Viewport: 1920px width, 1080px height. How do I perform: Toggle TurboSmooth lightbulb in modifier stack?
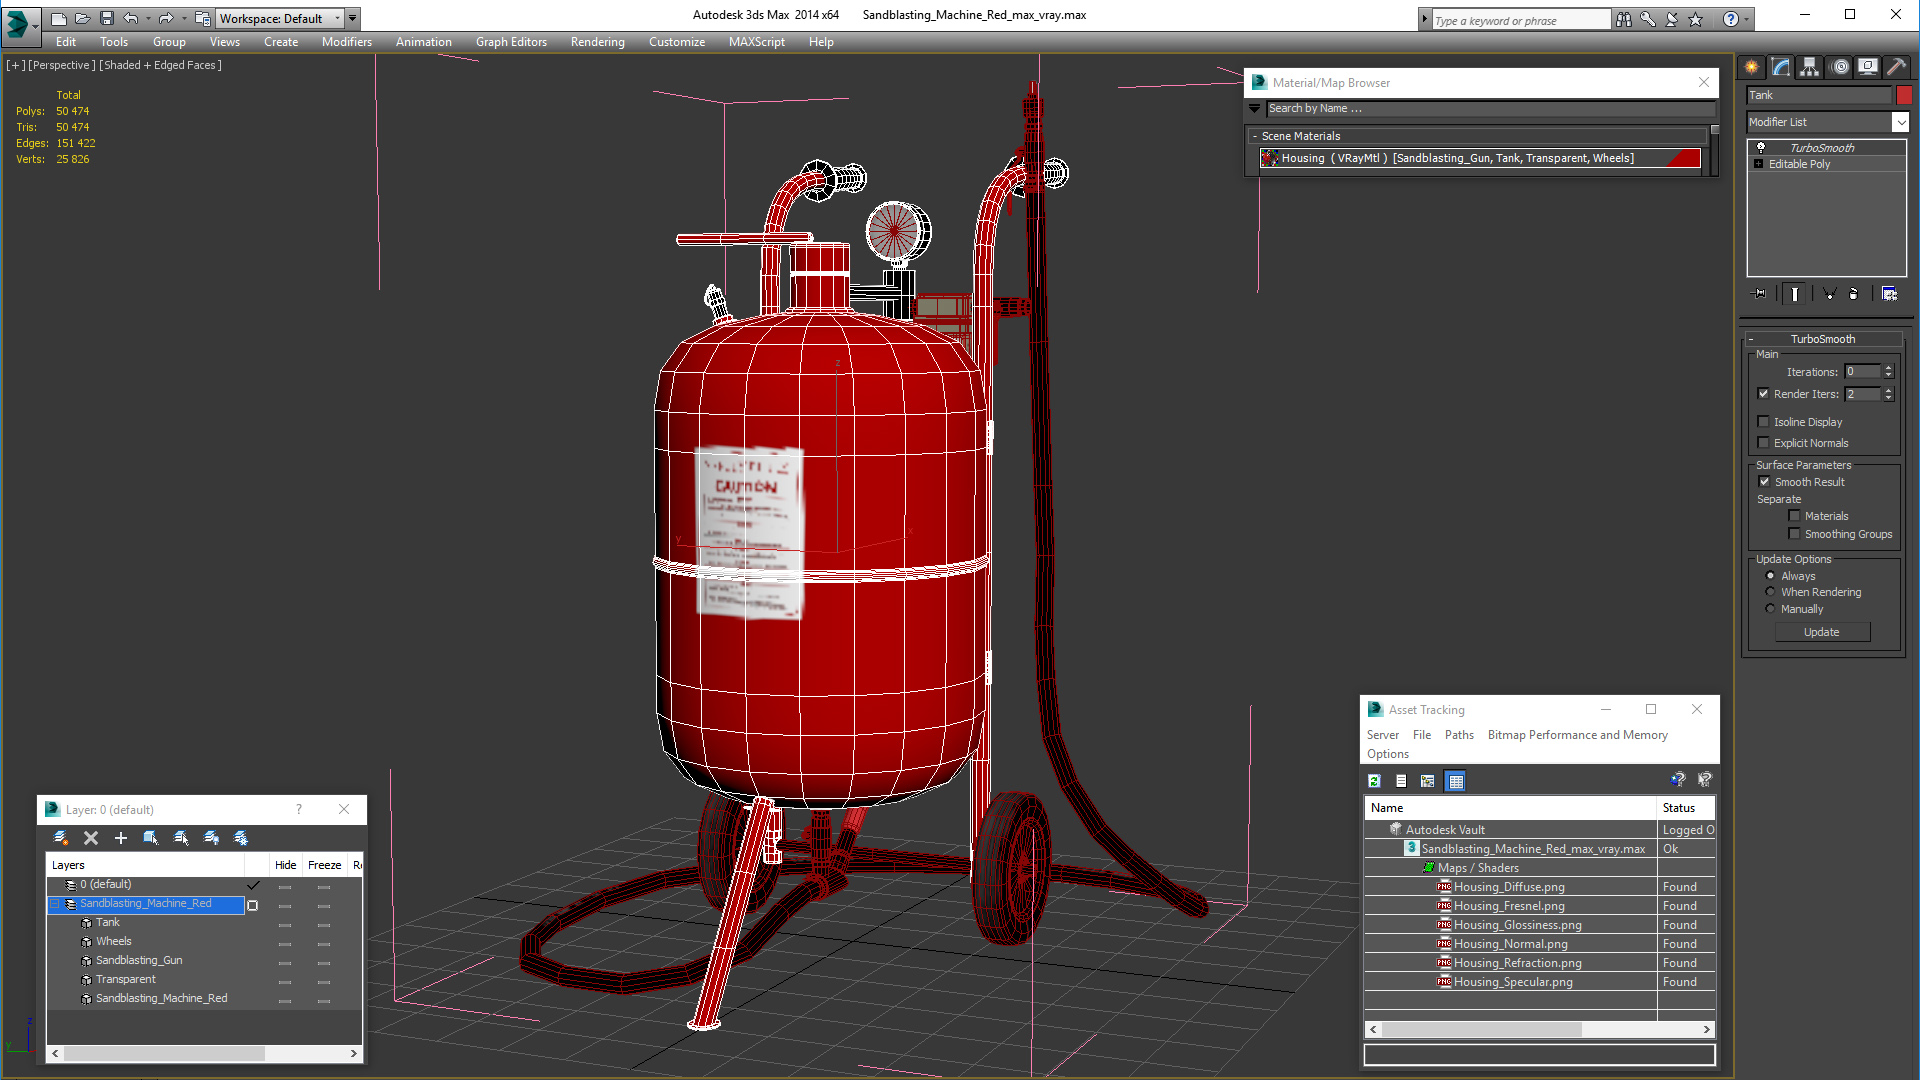tap(1761, 147)
